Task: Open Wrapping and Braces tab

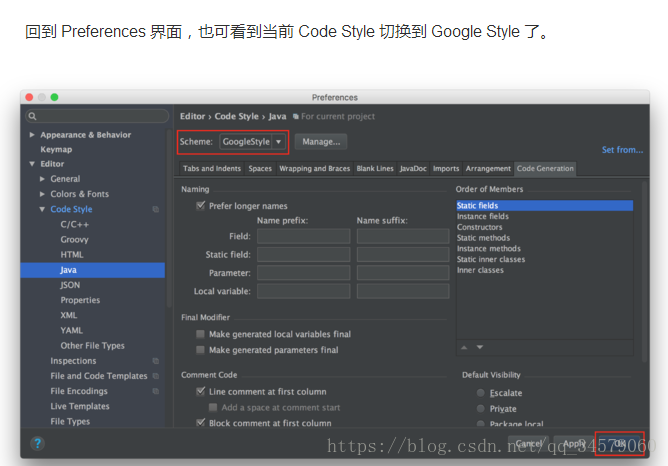Action: (x=314, y=169)
